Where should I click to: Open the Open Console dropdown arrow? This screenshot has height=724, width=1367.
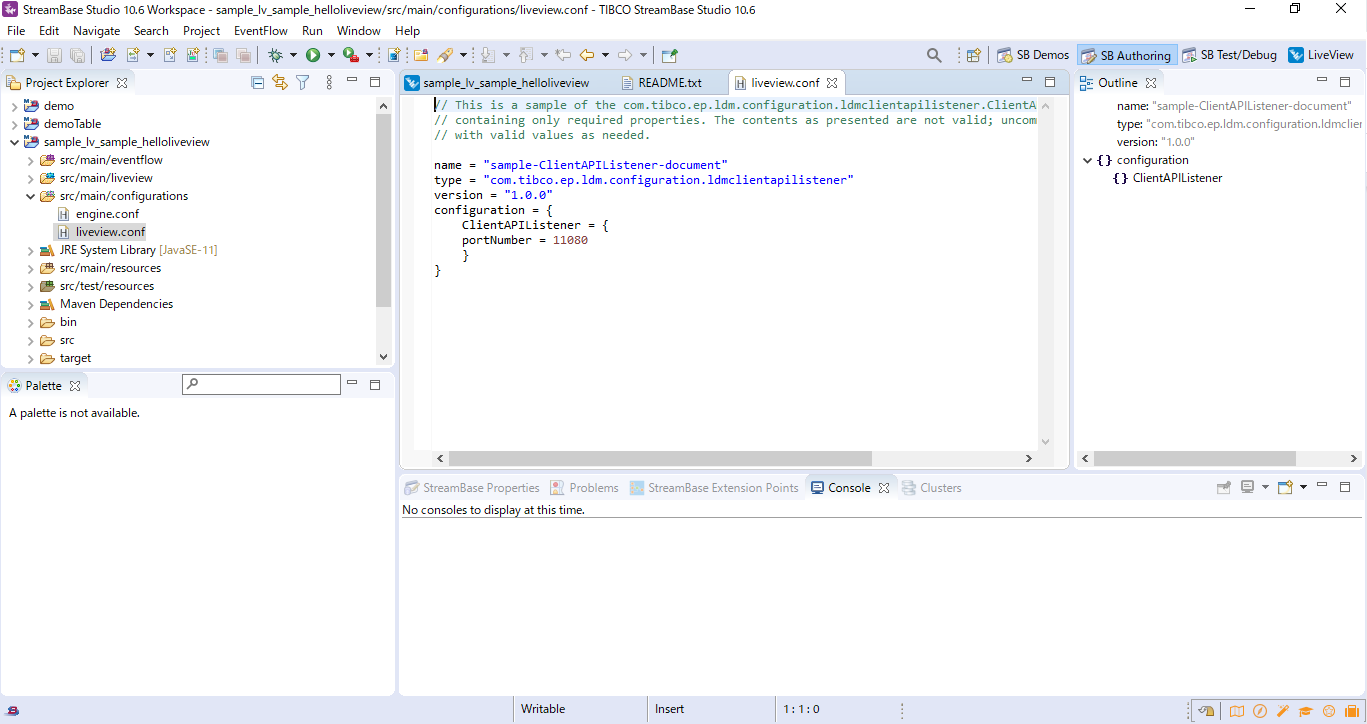click(x=1303, y=487)
